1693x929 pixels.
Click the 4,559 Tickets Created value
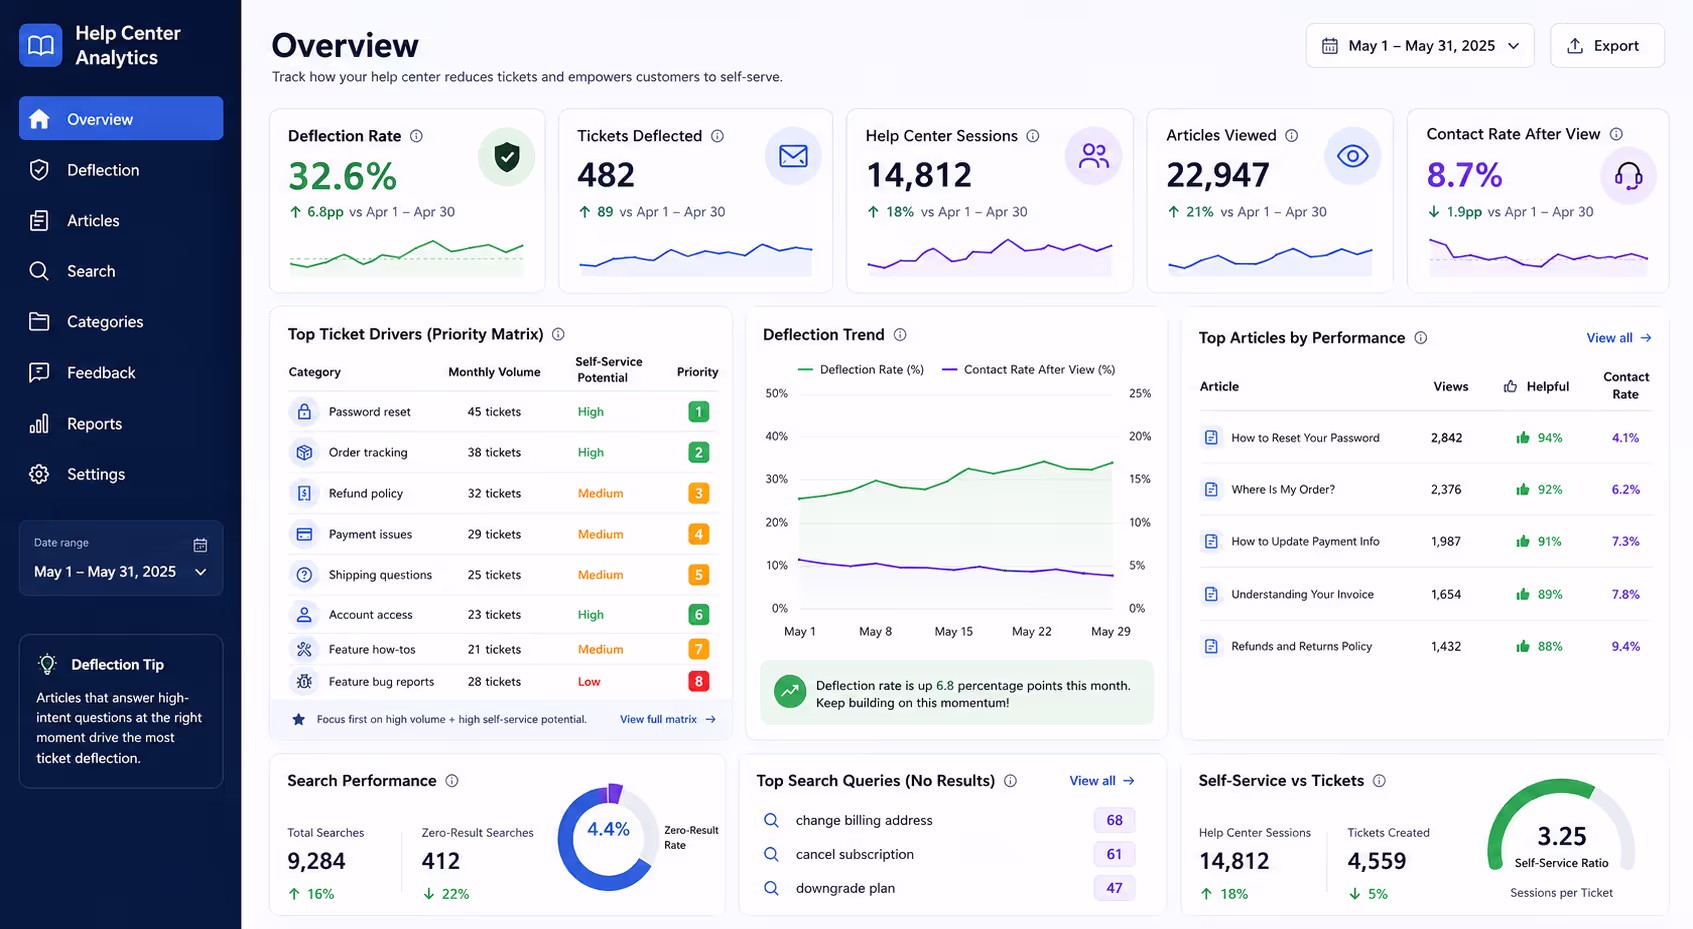click(x=1377, y=861)
